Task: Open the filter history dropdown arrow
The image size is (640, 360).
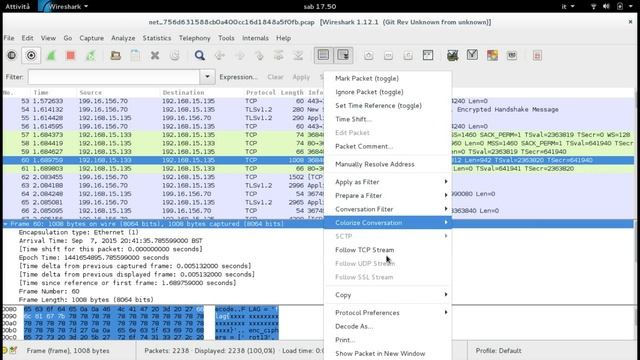Action: point(207,77)
